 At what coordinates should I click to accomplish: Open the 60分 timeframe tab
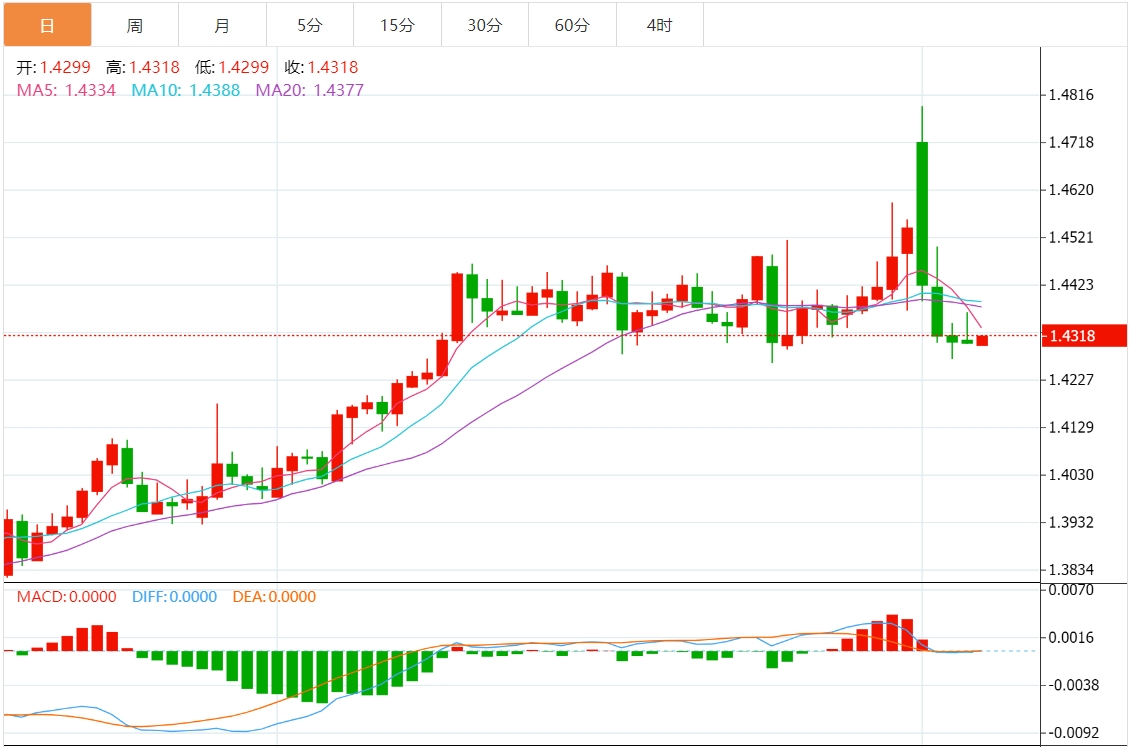coord(572,25)
